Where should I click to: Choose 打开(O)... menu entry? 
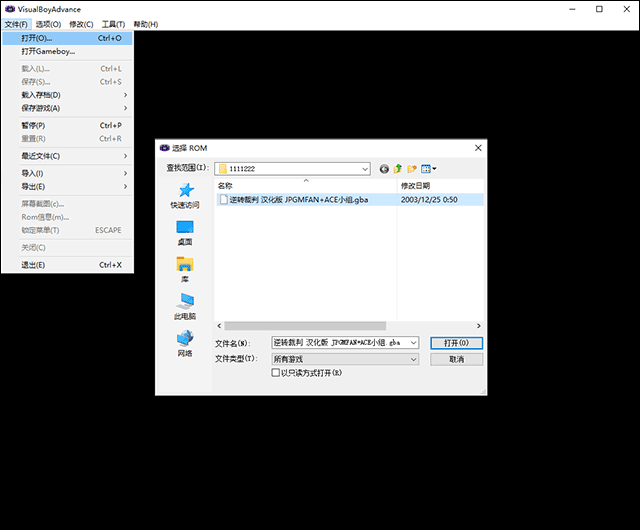click(x=67, y=38)
